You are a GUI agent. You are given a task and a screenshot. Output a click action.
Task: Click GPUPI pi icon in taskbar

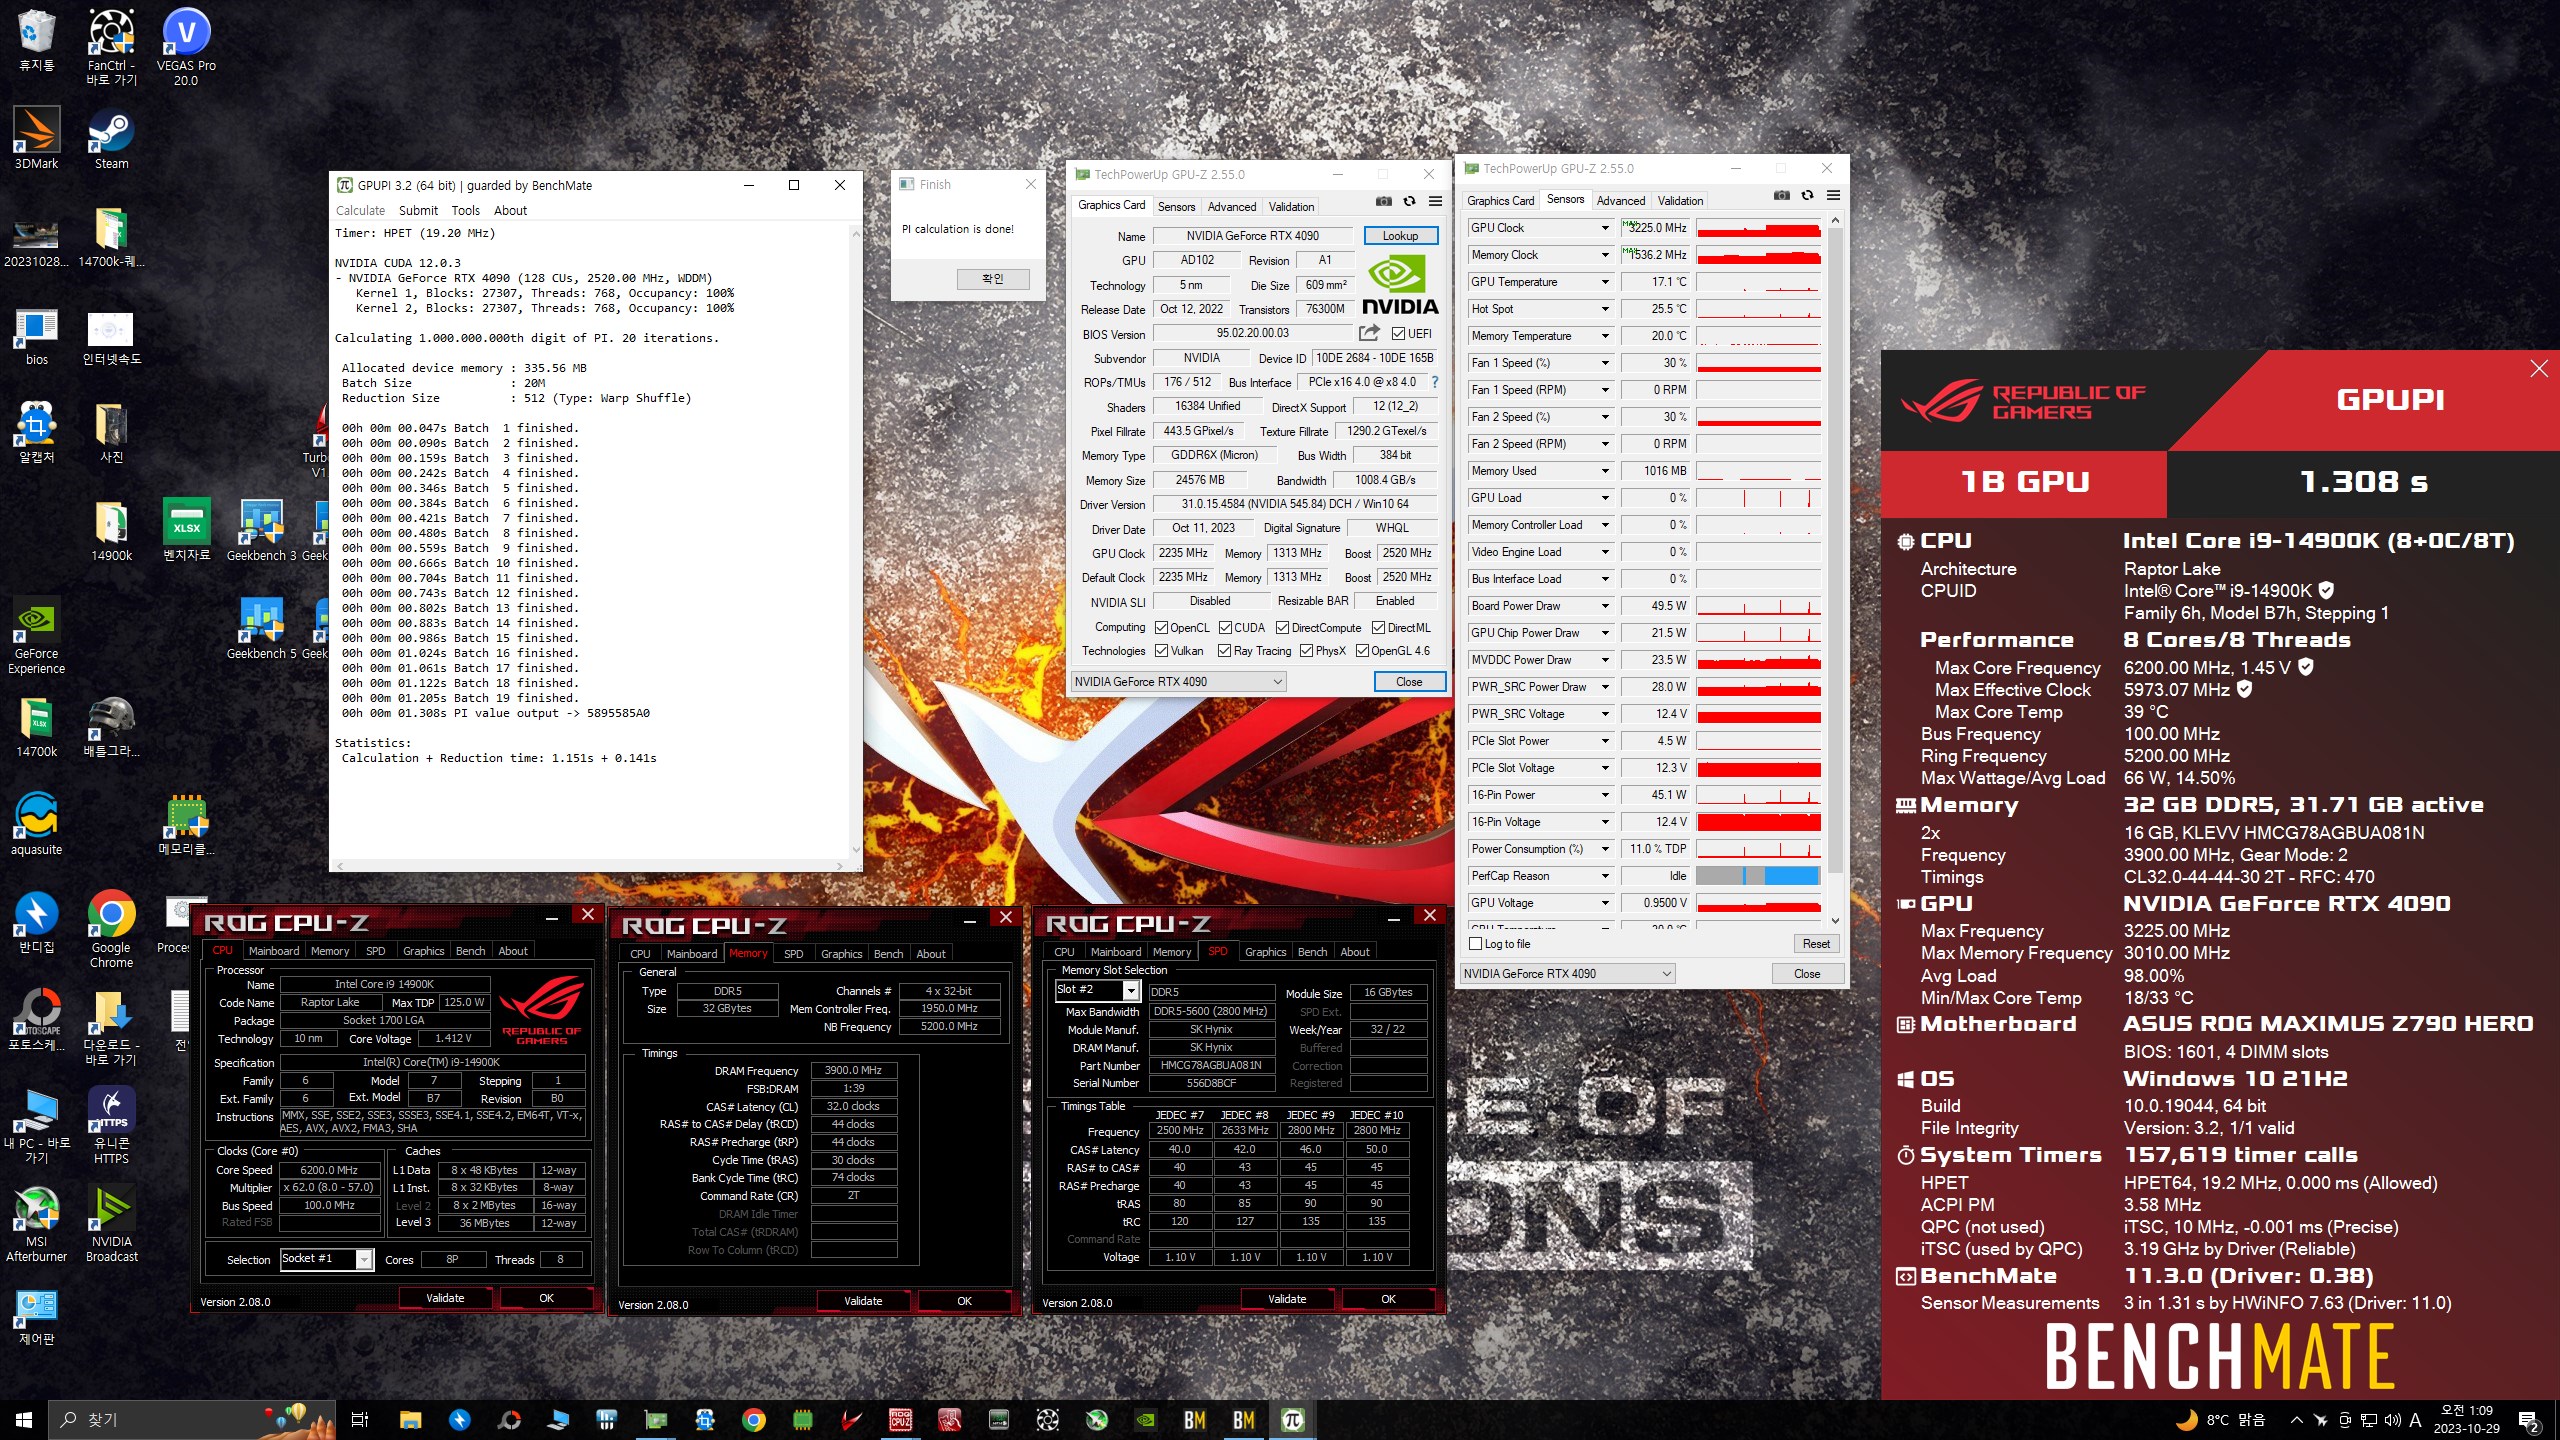pyautogui.click(x=1292, y=1419)
